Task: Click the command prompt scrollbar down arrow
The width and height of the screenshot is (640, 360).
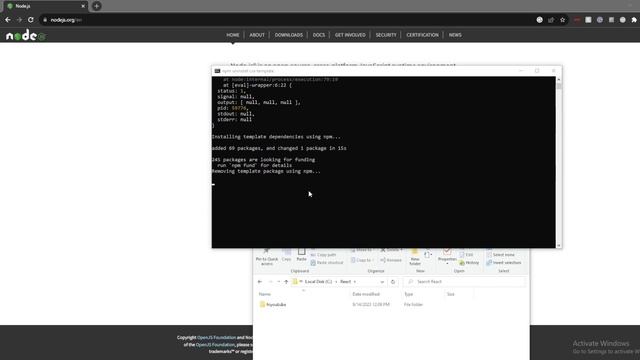Action: [559, 245]
